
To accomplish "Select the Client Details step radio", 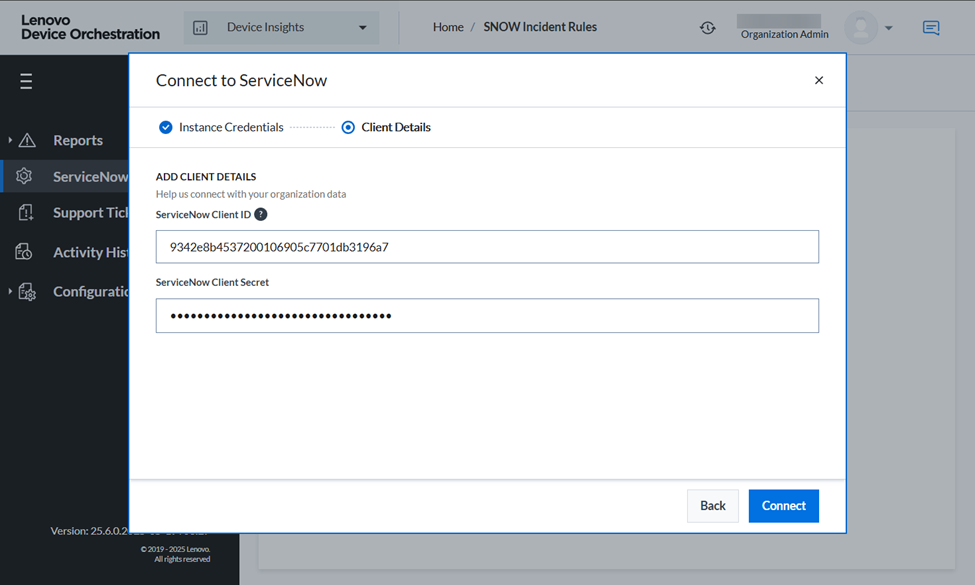I will tap(348, 127).
